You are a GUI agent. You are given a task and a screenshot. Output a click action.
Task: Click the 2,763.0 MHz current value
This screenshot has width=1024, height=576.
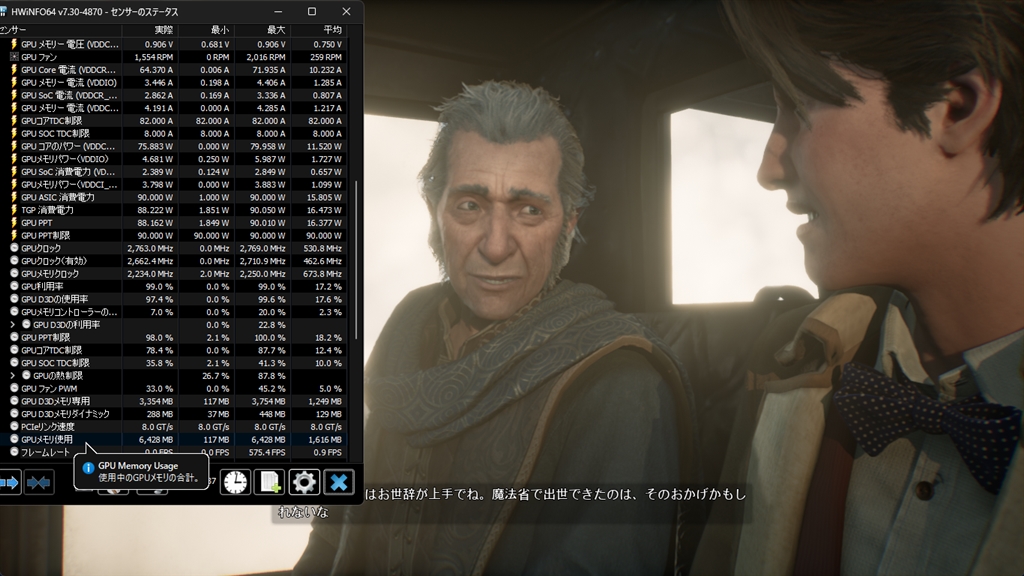click(x=150, y=248)
